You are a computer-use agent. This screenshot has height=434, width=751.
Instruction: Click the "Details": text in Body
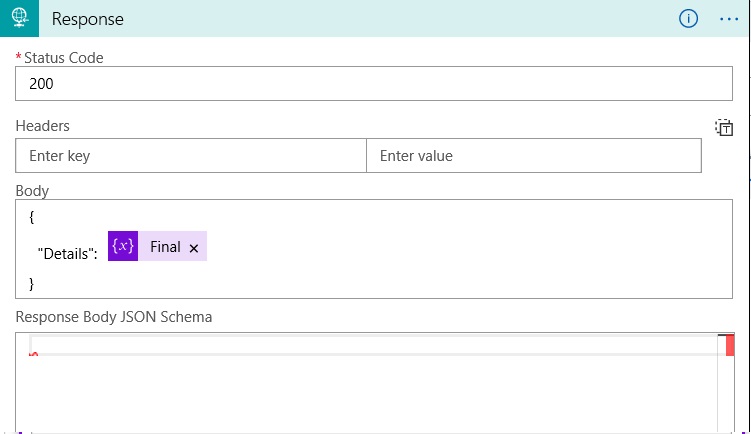[68, 253]
